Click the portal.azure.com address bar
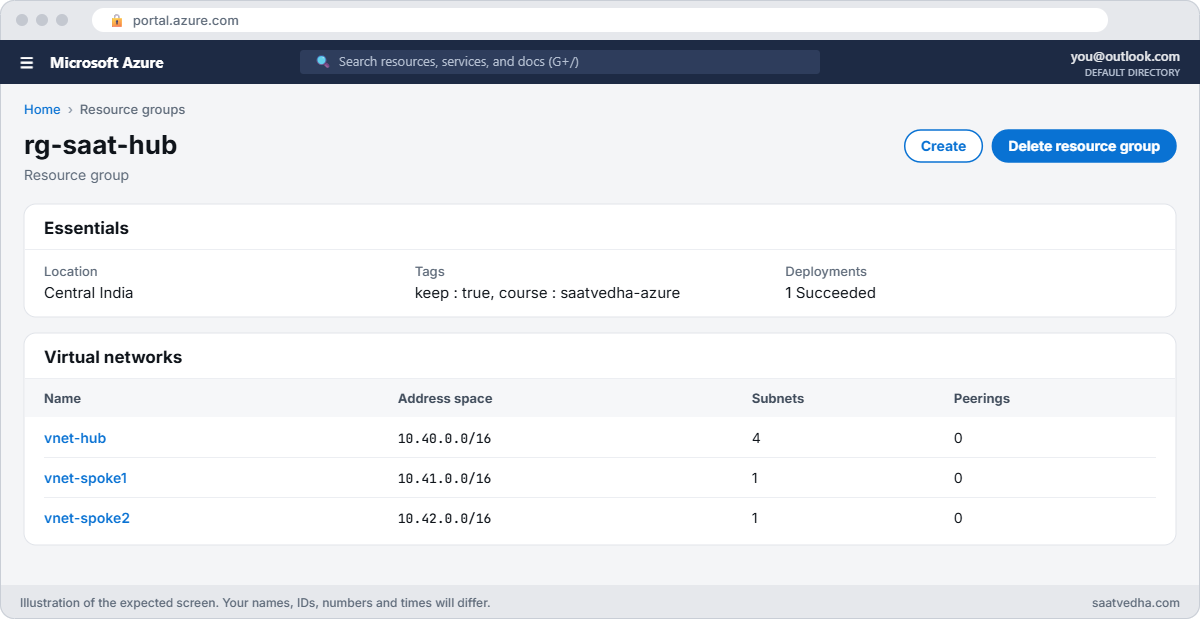 pos(600,20)
